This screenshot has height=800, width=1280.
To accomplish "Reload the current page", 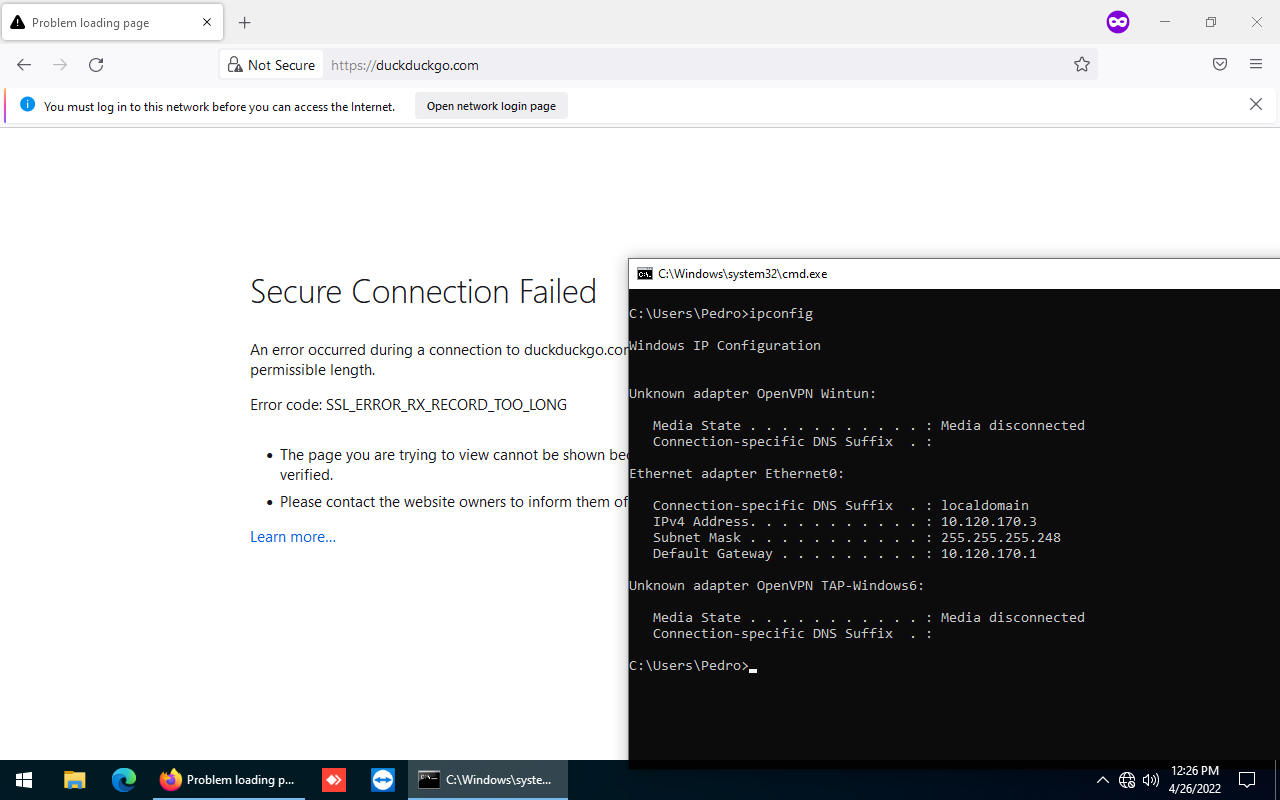I will pyautogui.click(x=95, y=64).
